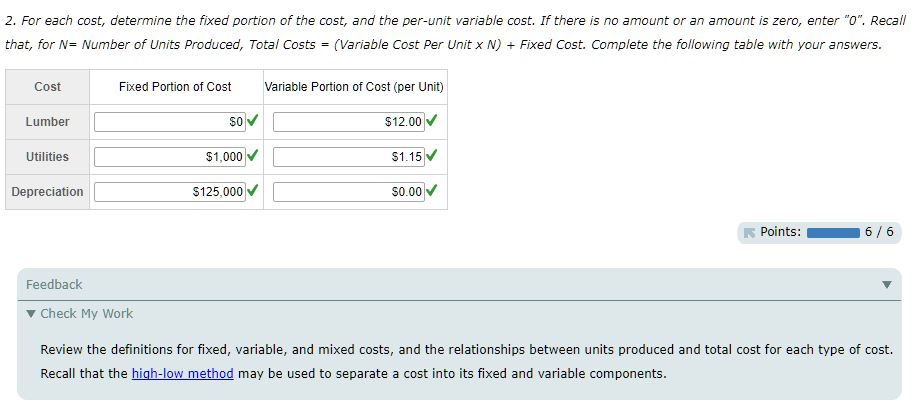Click the green checkmark beside Lumber fixed cost
The image size is (918, 417).
coord(252,121)
